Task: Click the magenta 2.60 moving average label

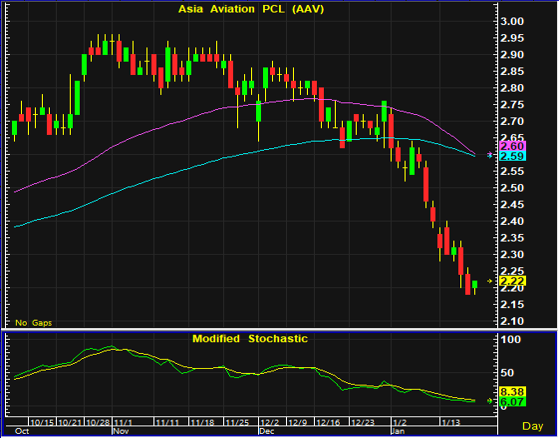Action: 513,146
